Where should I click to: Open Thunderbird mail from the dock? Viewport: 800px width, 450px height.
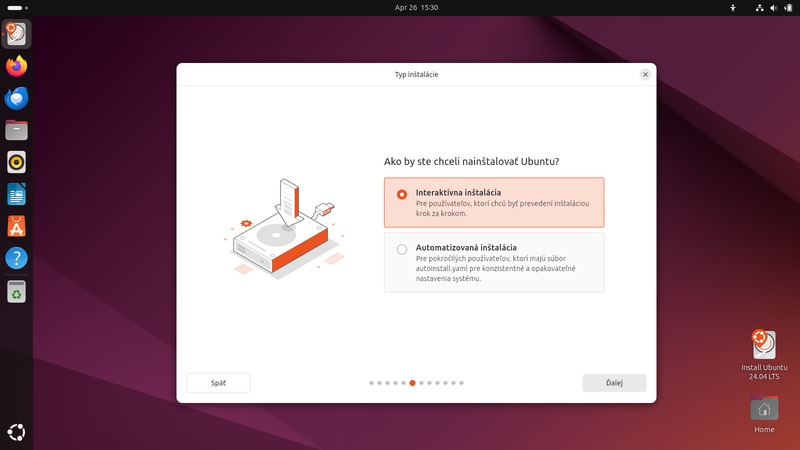[x=16, y=98]
